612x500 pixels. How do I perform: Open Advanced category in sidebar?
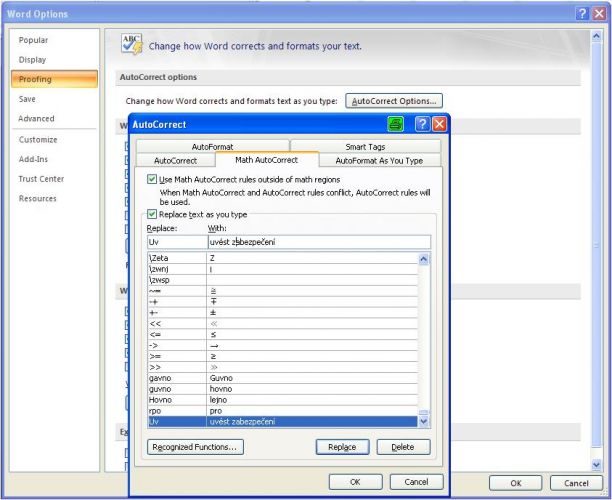pos(36,118)
